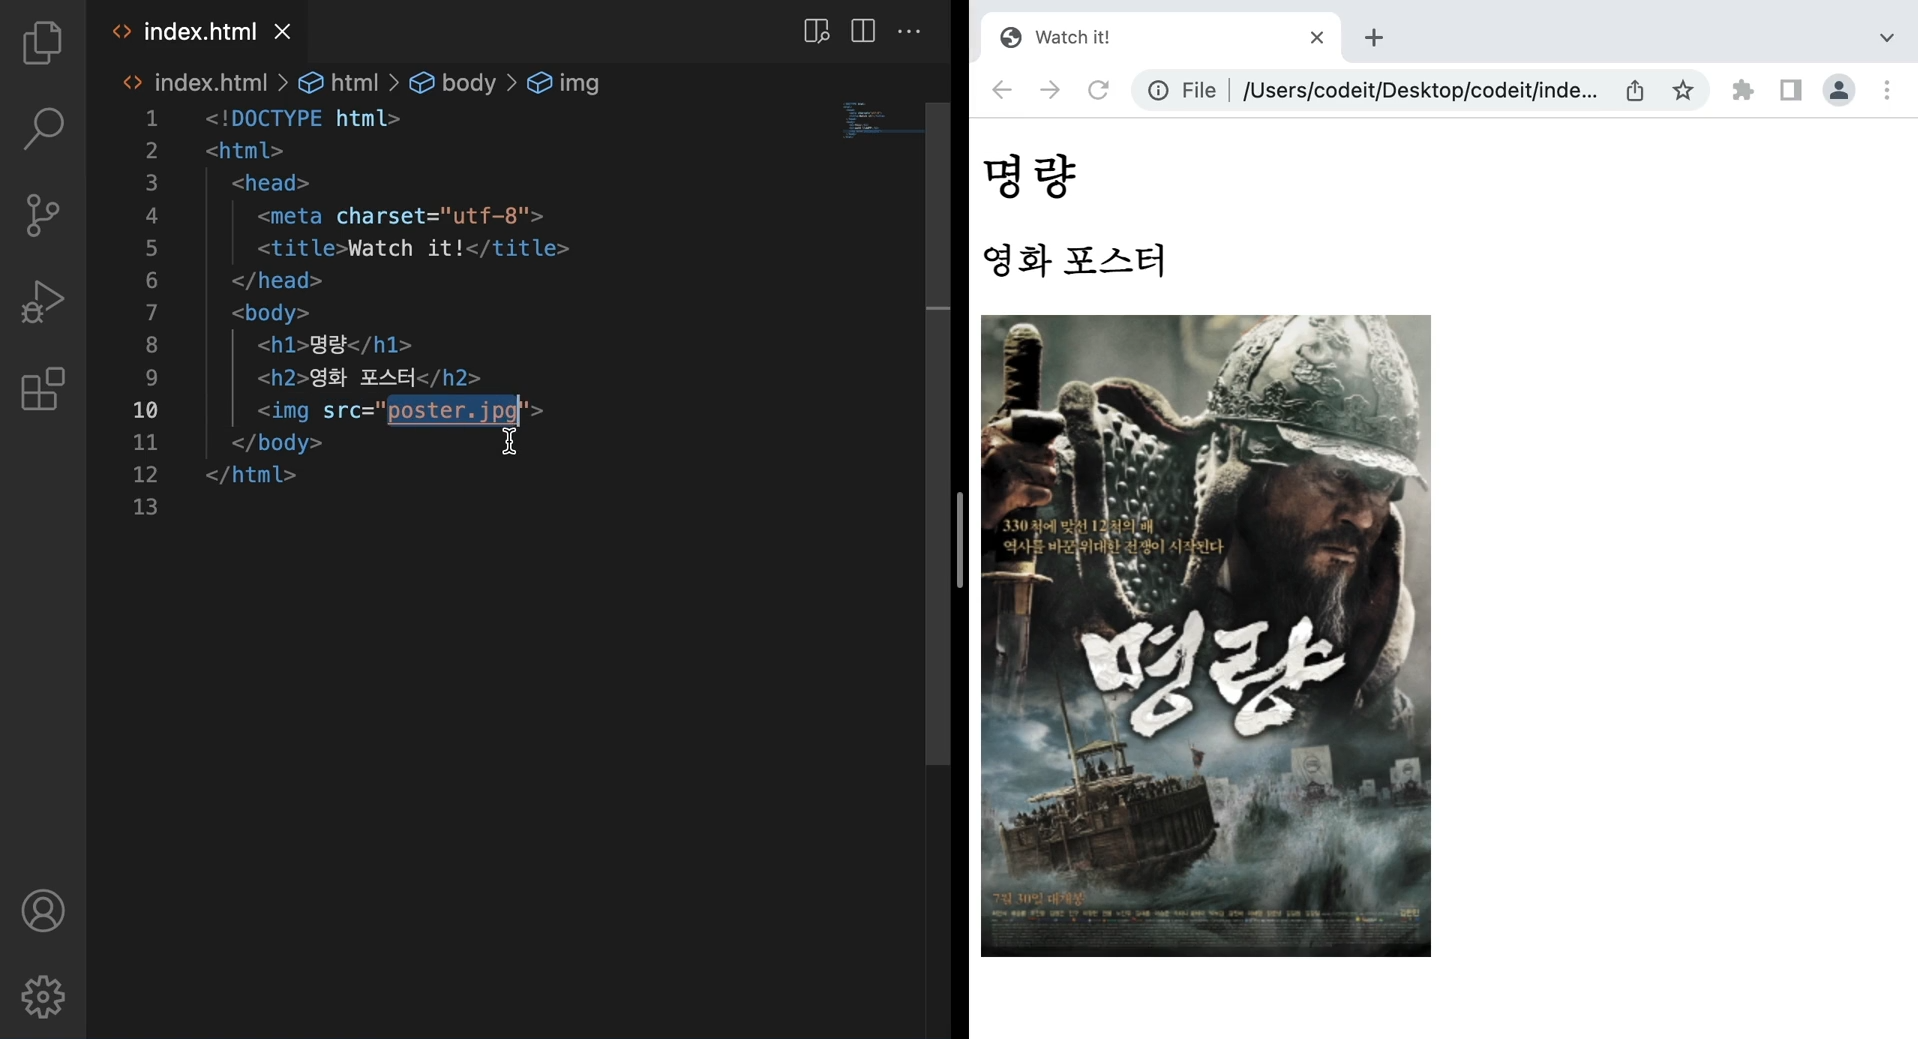The image size is (1918, 1039).
Task: Click the opening <head> tag on line 3
Action: 270,183
